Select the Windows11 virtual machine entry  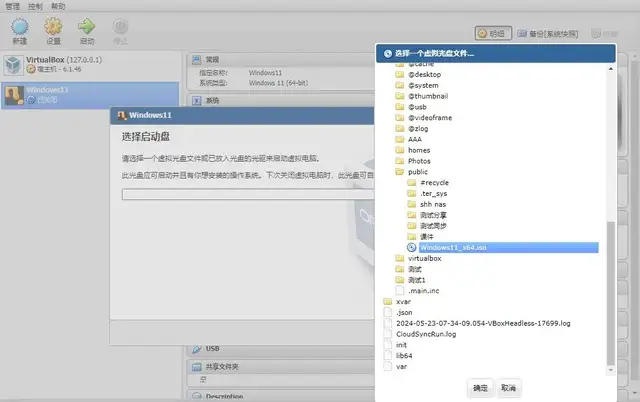coord(90,95)
